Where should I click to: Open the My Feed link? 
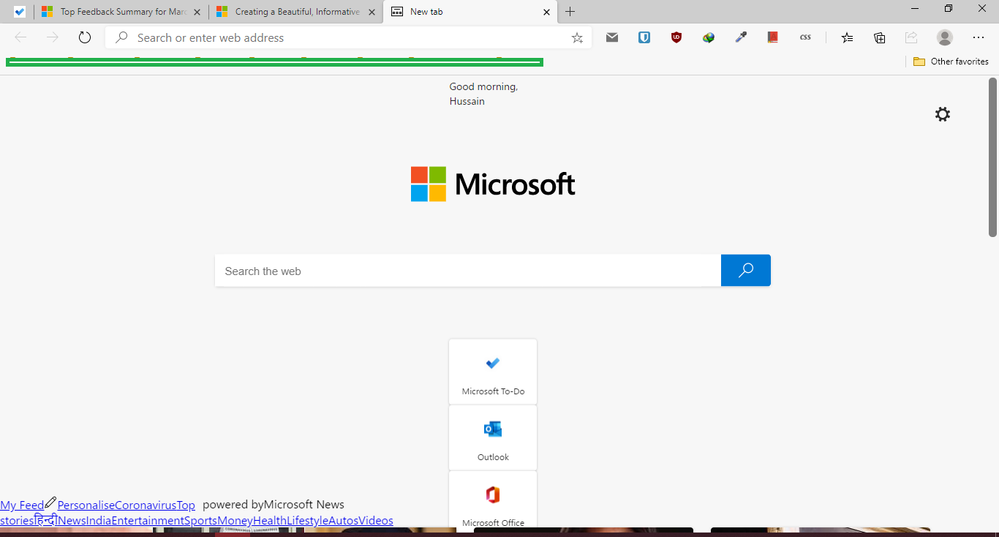(22, 505)
